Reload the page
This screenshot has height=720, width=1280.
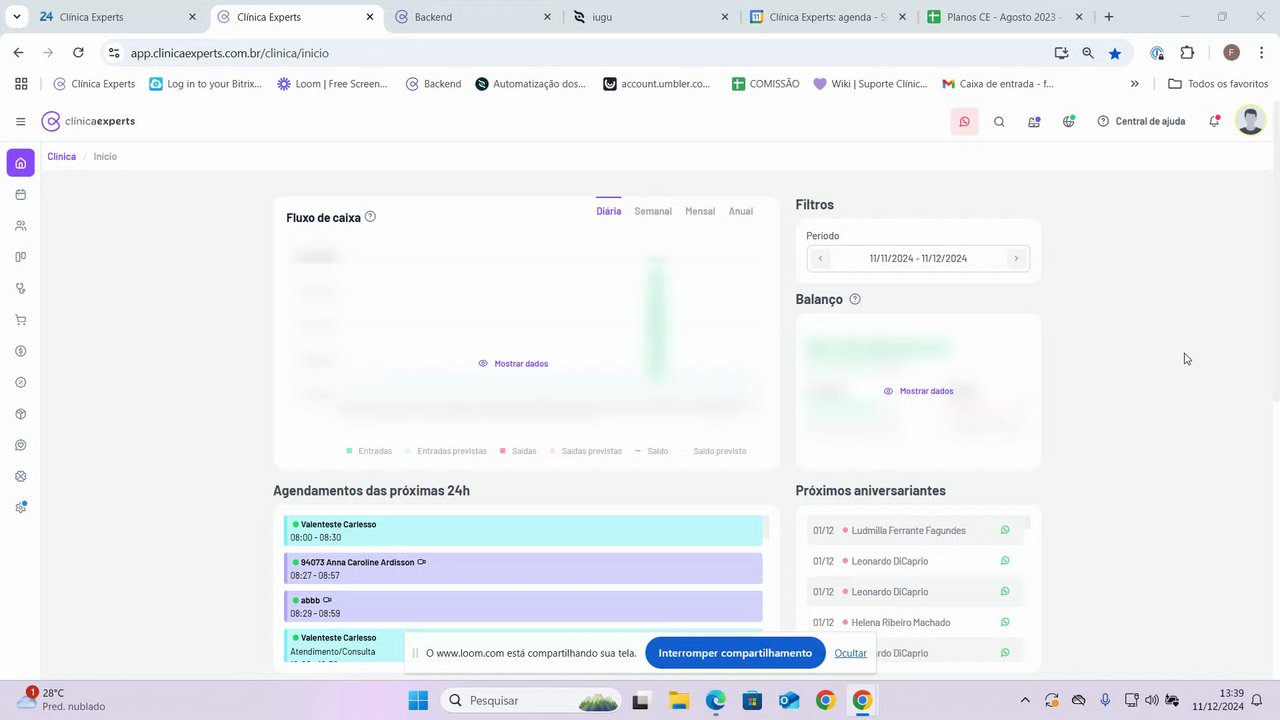[x=78, y=53]
